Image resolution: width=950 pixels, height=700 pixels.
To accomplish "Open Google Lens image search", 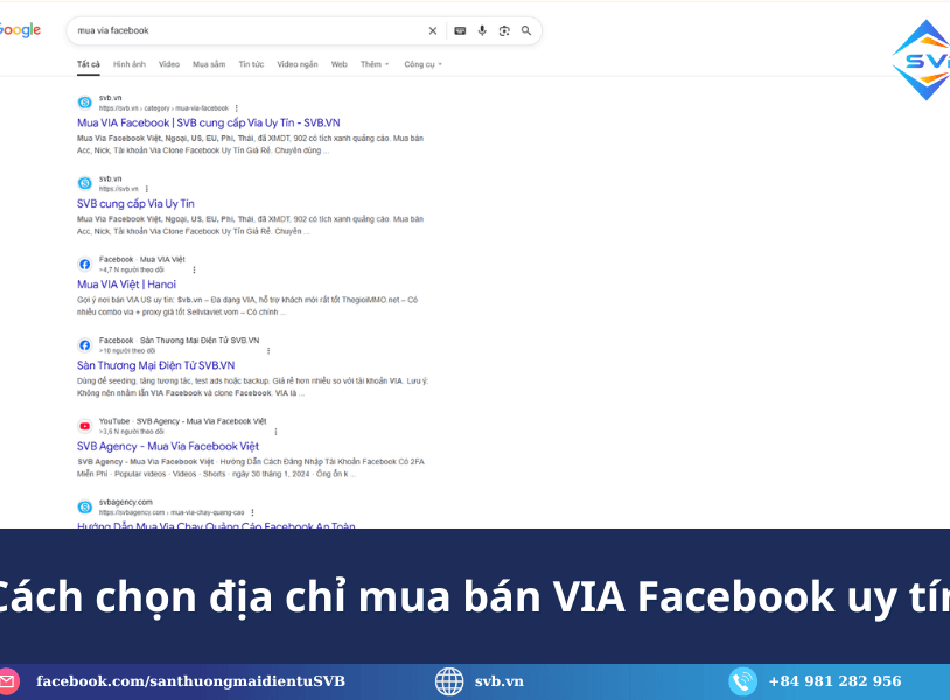I will [504, 31].
